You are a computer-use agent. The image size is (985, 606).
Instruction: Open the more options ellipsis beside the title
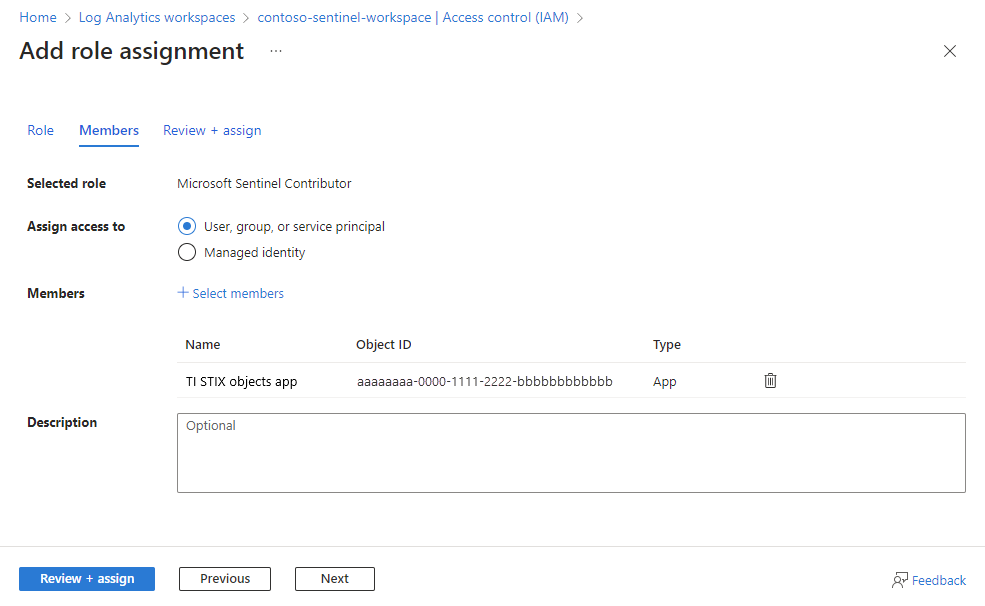[x=275, y=49]
